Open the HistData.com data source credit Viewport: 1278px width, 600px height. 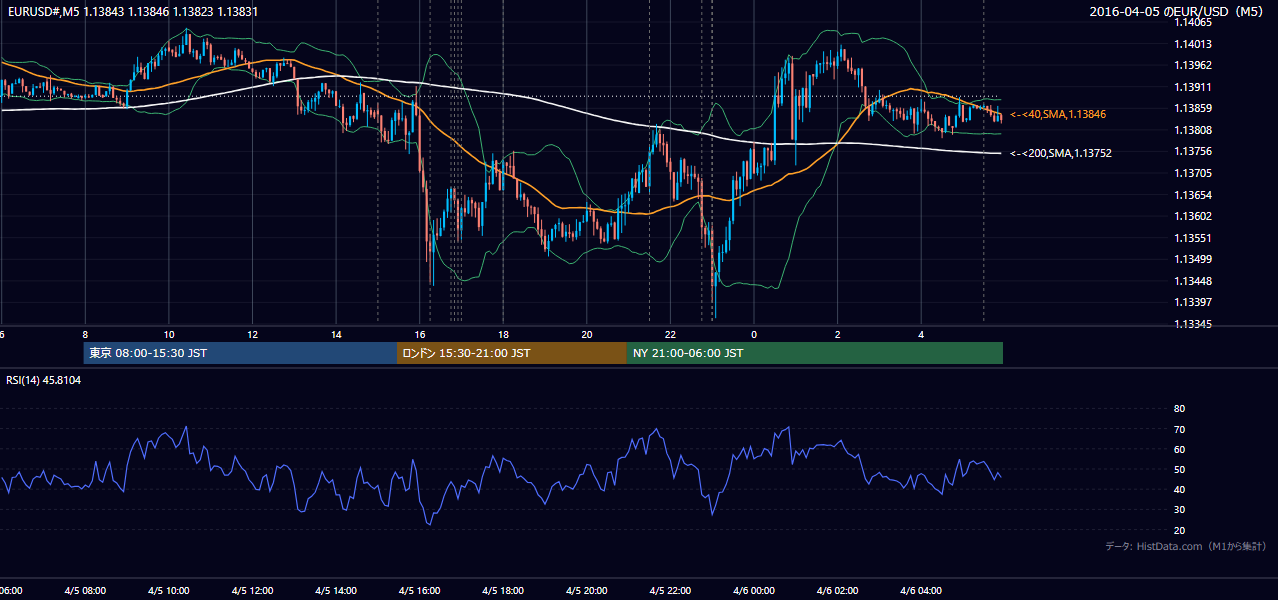pyautogui.click(x=1186, y=546)
